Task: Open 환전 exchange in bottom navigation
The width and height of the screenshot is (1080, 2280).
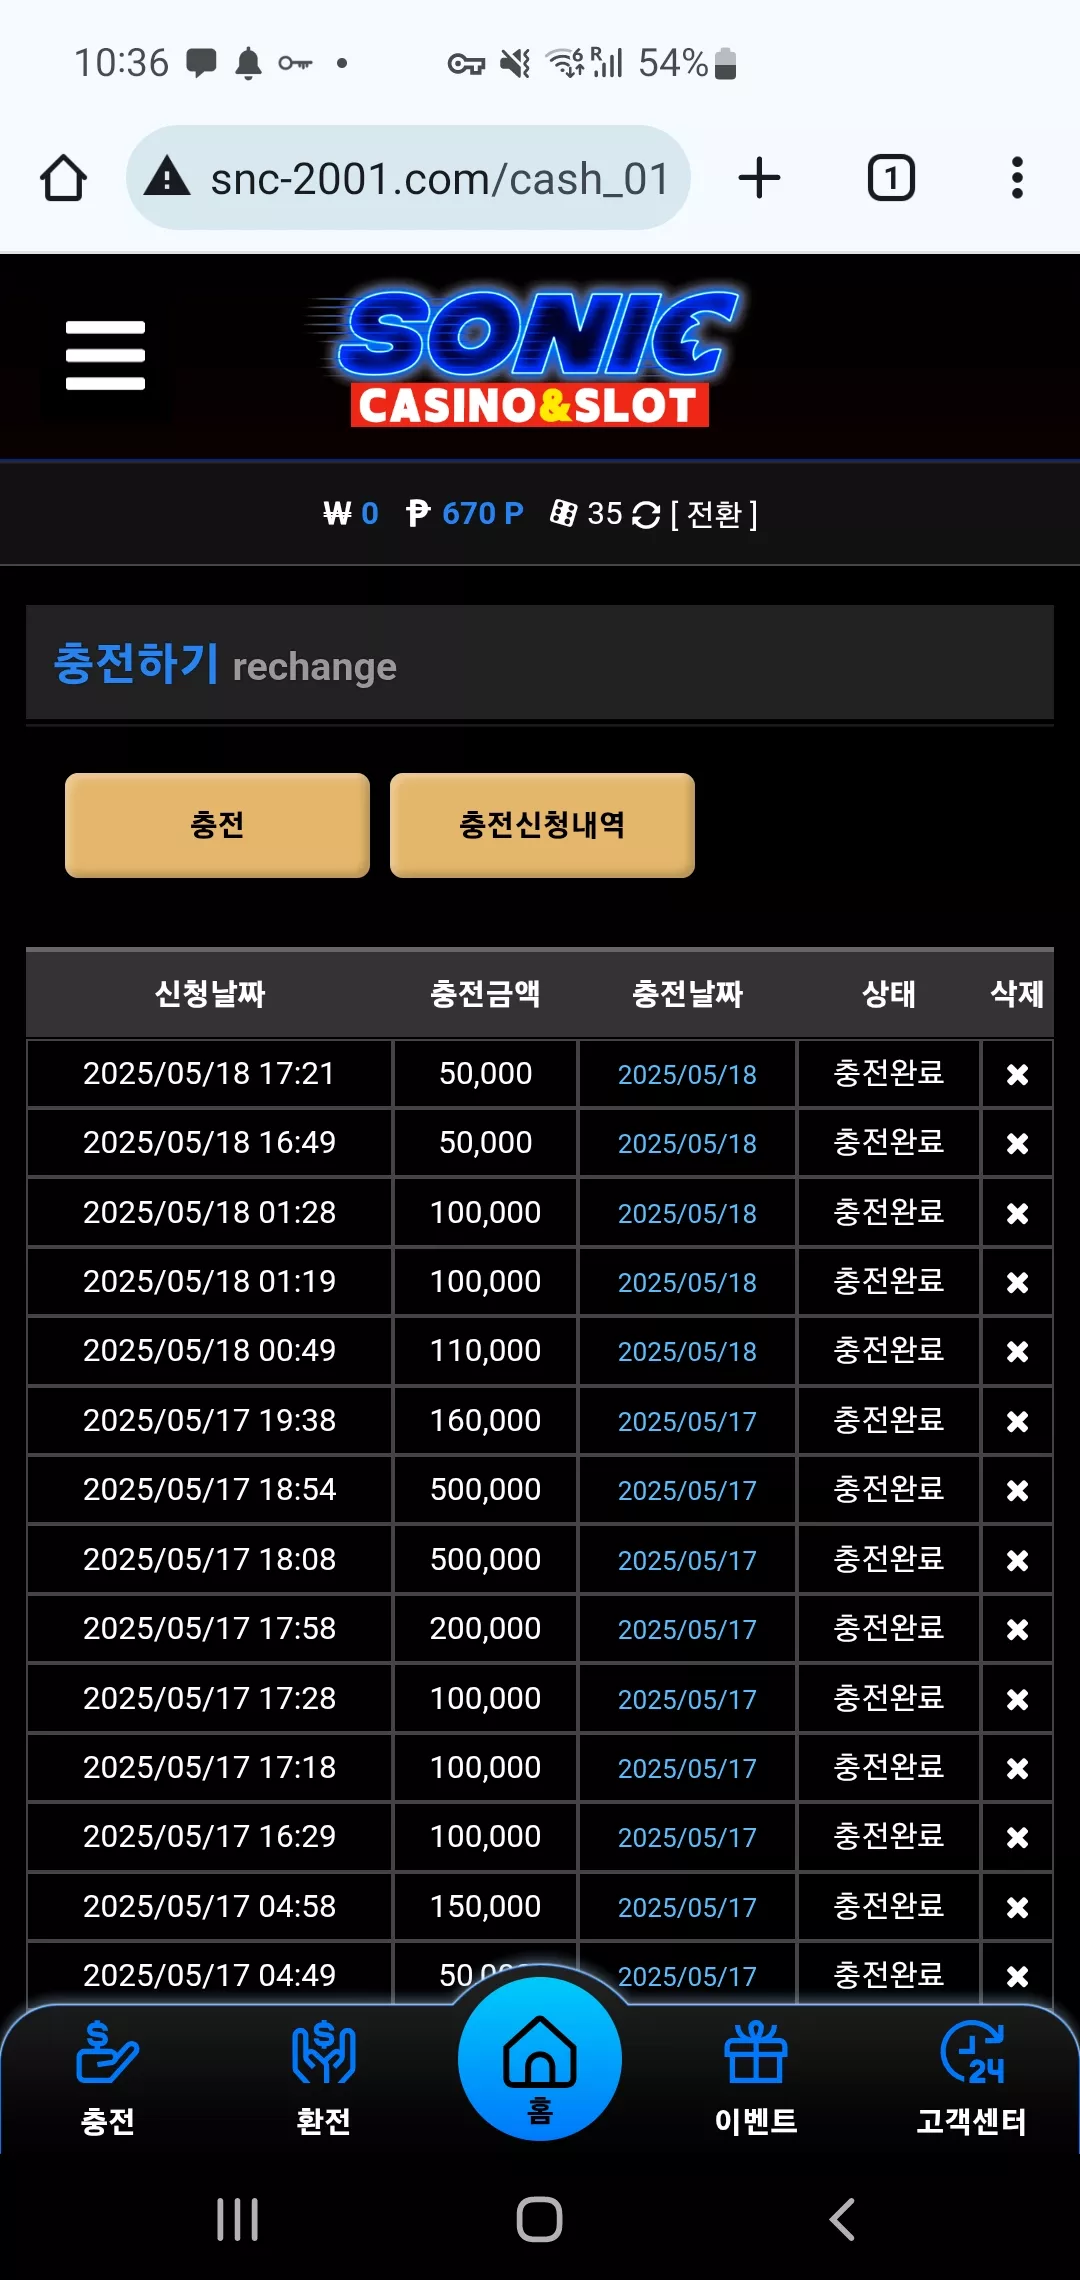Action: tap(323, 2077)
